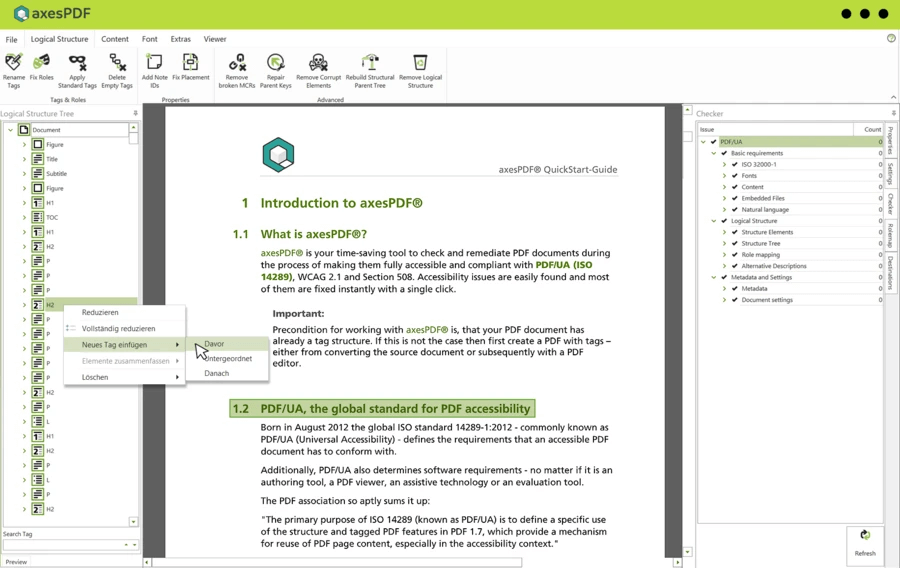Open the Properties side tab

(890, 141)
